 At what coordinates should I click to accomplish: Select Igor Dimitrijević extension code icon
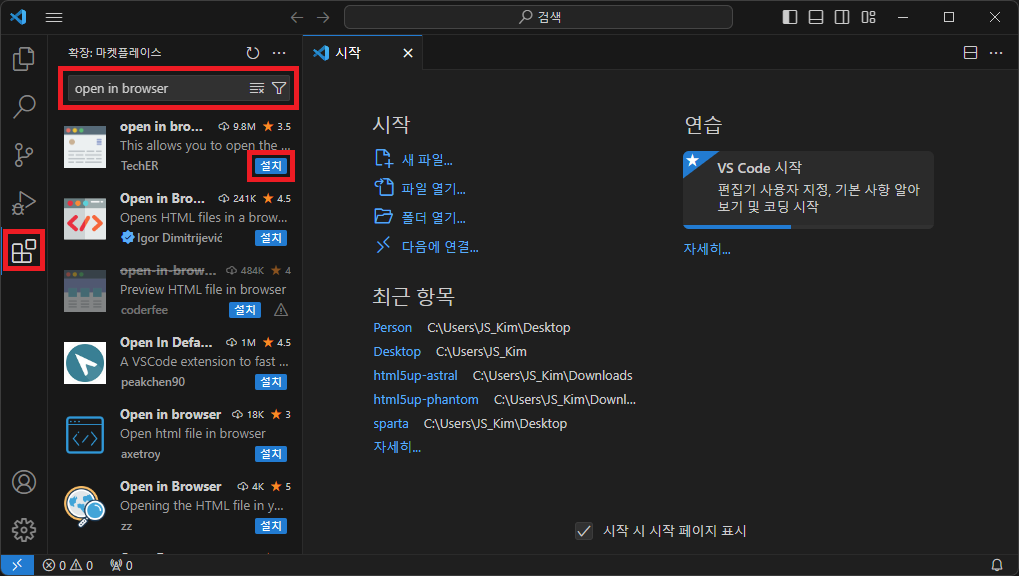[x=84, y=219]
